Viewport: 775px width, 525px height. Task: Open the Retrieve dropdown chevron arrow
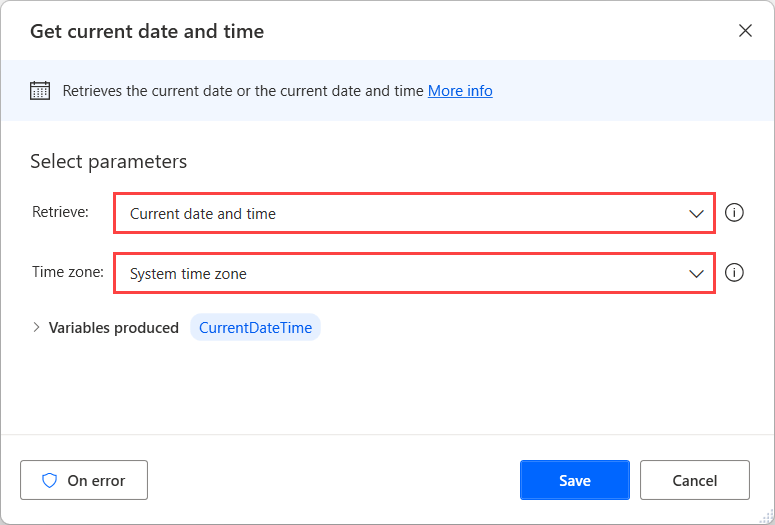click(x=696, y=214)
